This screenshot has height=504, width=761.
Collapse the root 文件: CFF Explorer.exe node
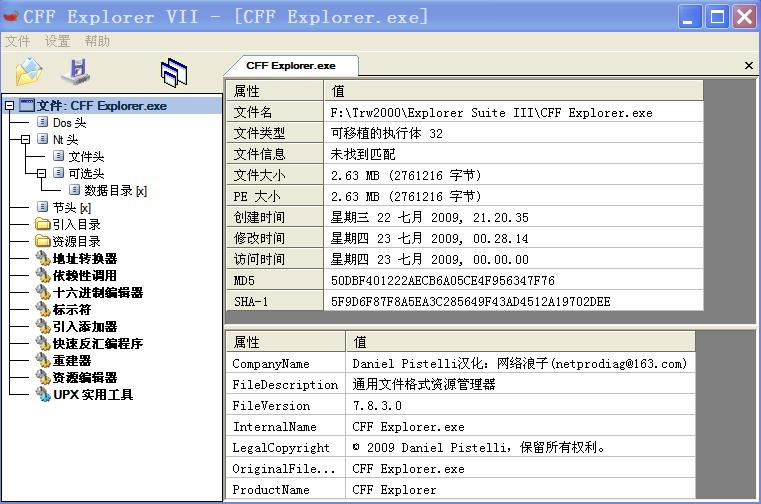10,105
